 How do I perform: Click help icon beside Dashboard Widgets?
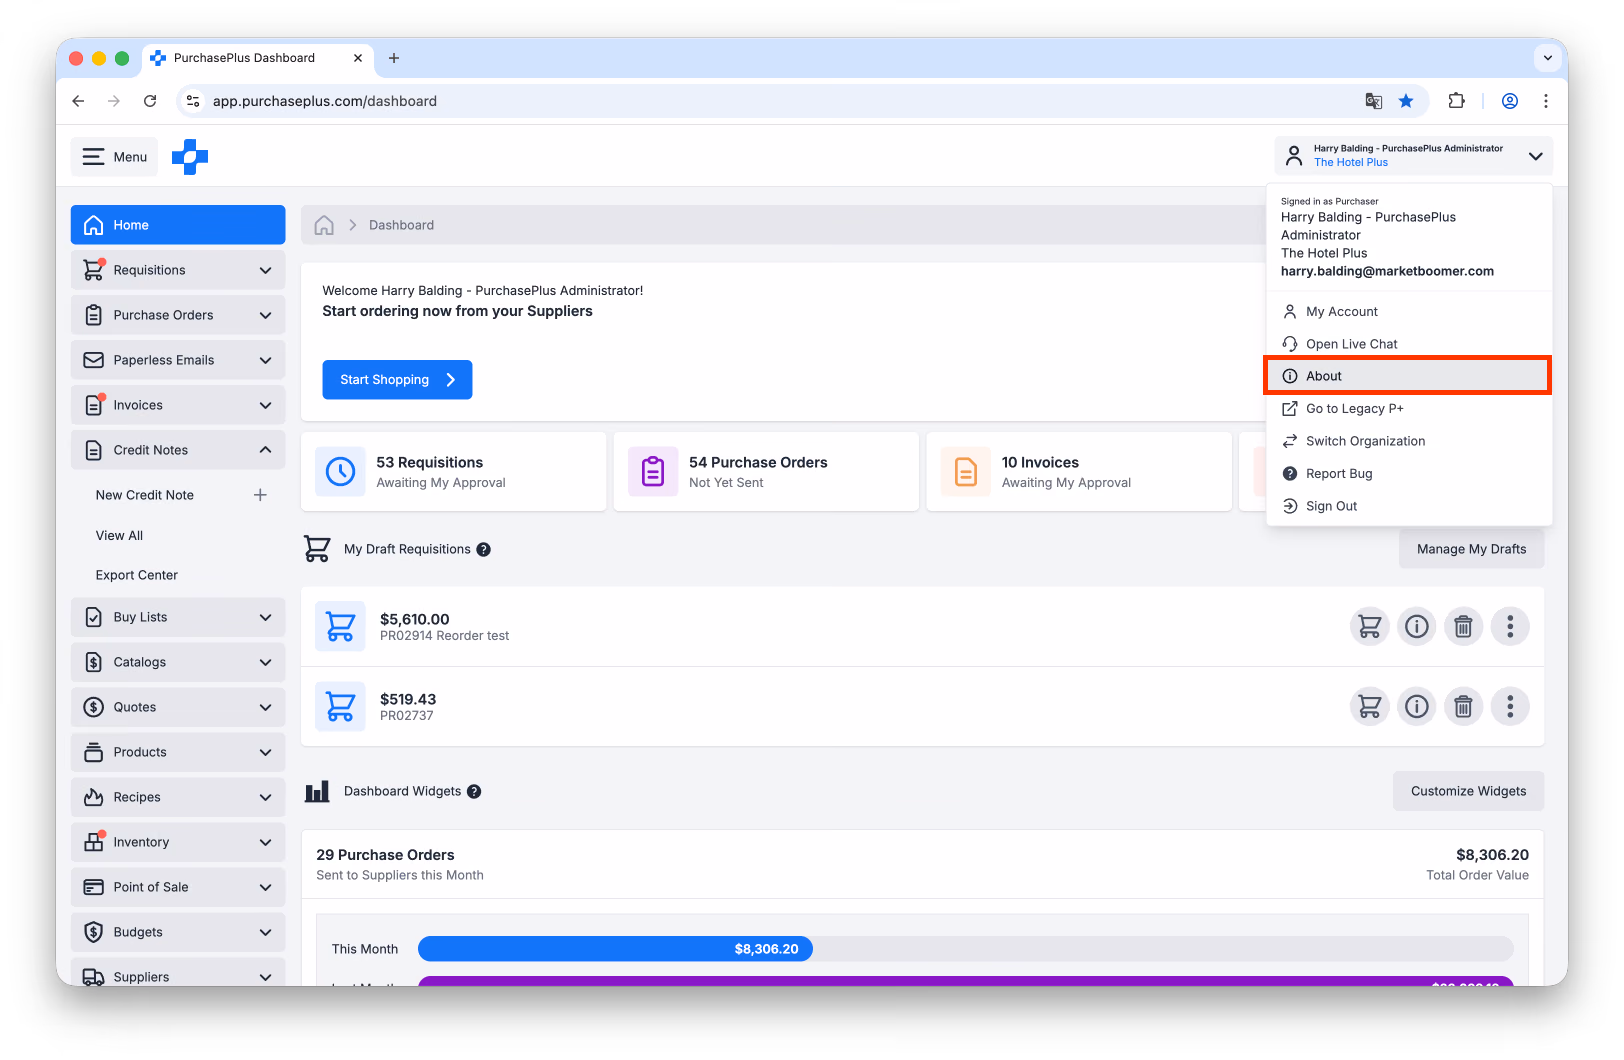(x=474, y=791)
